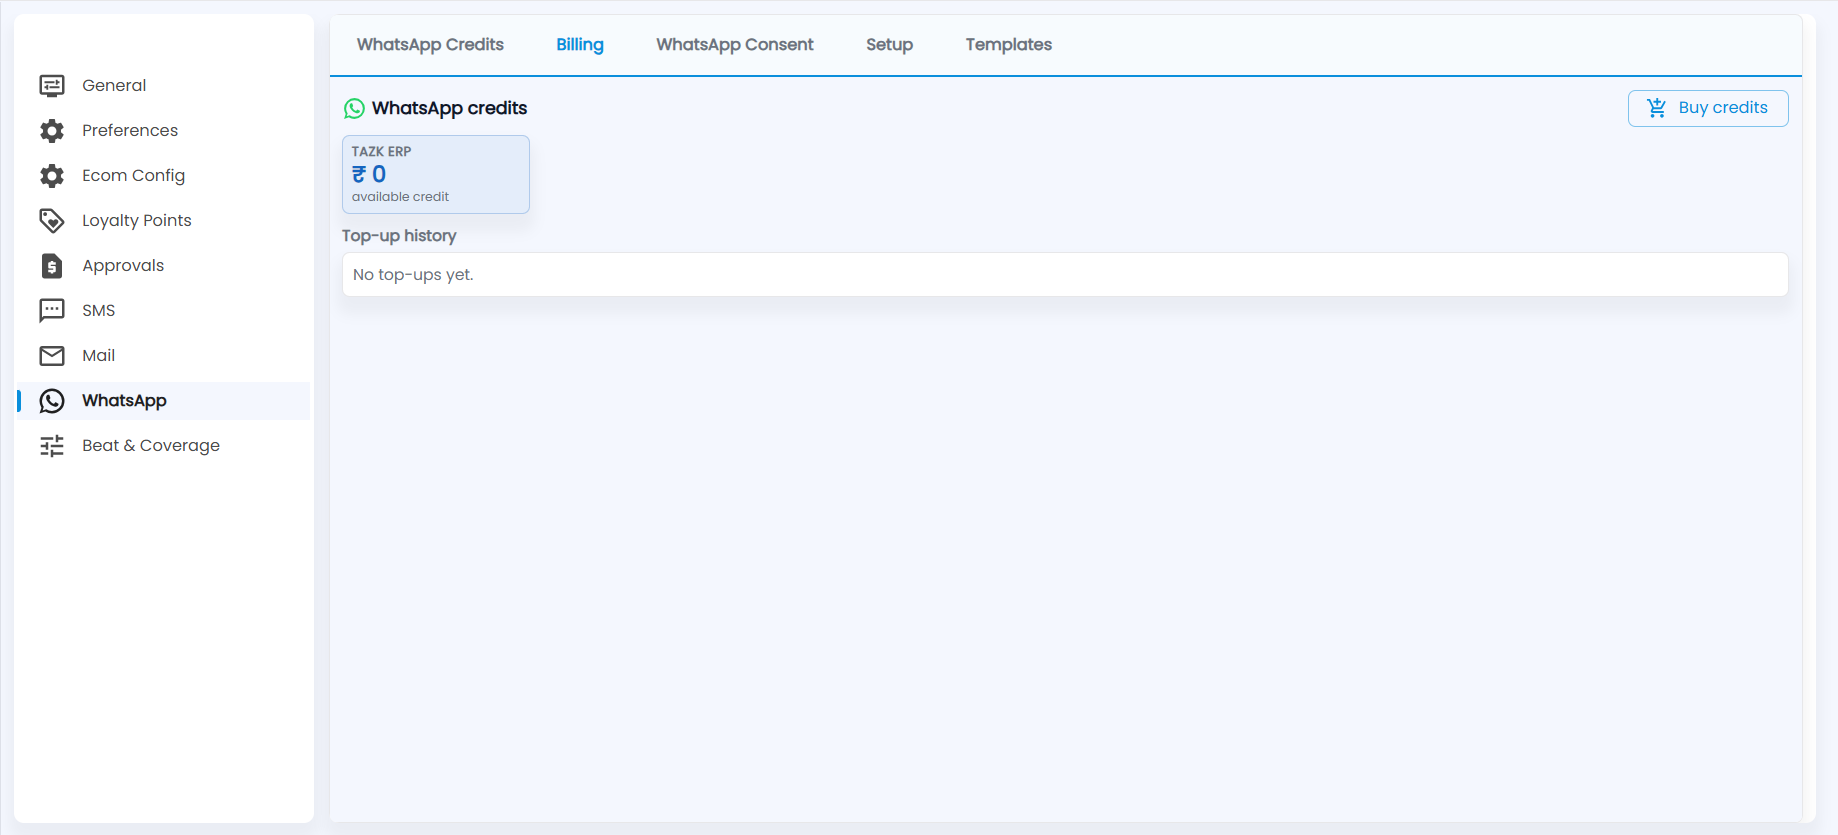This screenshot has width=1838, height=835.
Task: Open the WhatsApp Consent tab
Action: 735,44
